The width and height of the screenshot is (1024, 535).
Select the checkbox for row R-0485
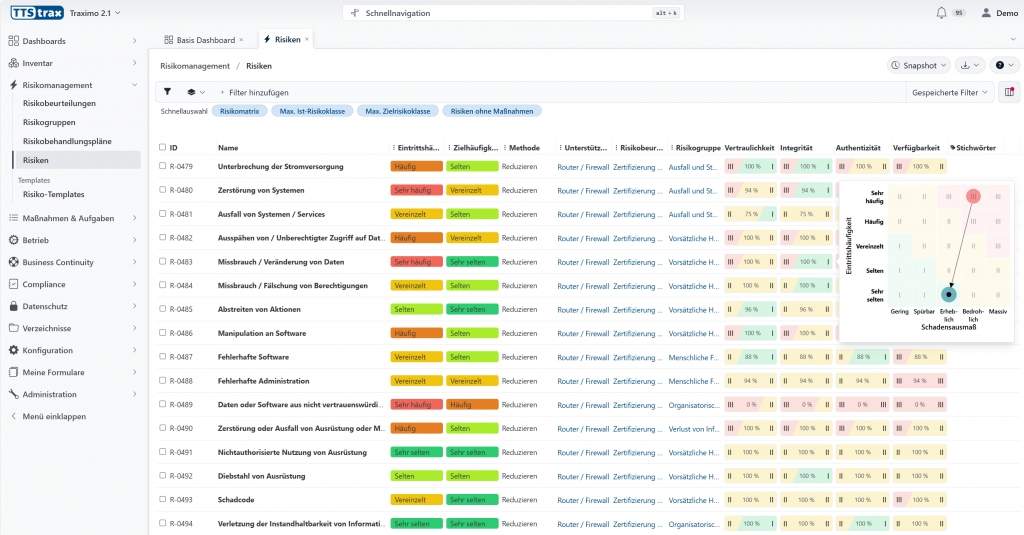tap(163, 309)
